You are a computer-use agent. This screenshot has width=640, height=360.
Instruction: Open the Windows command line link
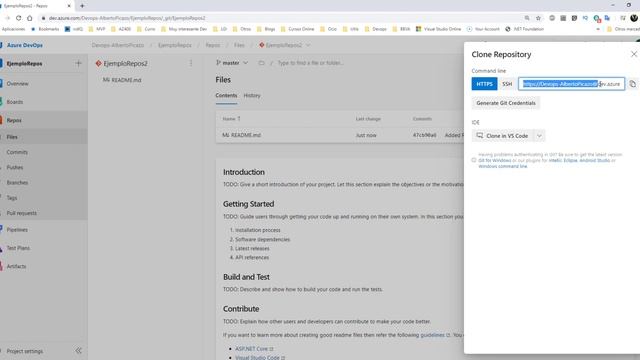coord(502,166)
